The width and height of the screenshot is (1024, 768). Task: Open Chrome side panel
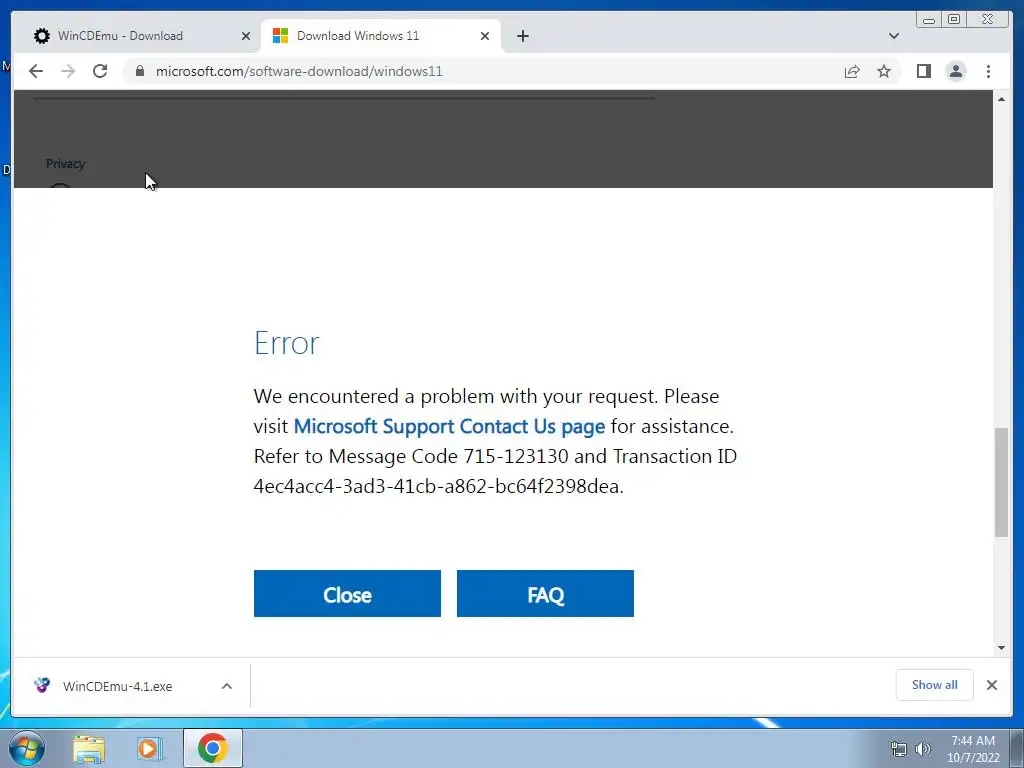(x=923, y=71)
